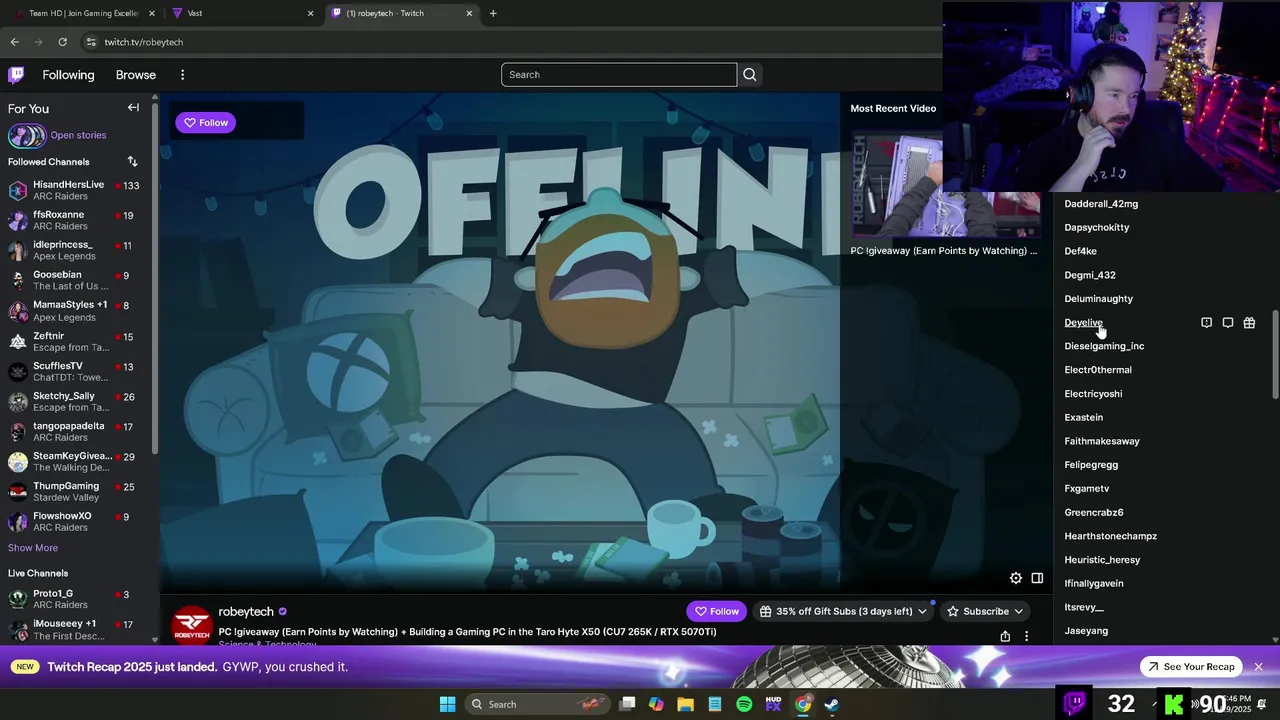Open stories link
This screenshot has width=1280, height=720.
(78, 135)
